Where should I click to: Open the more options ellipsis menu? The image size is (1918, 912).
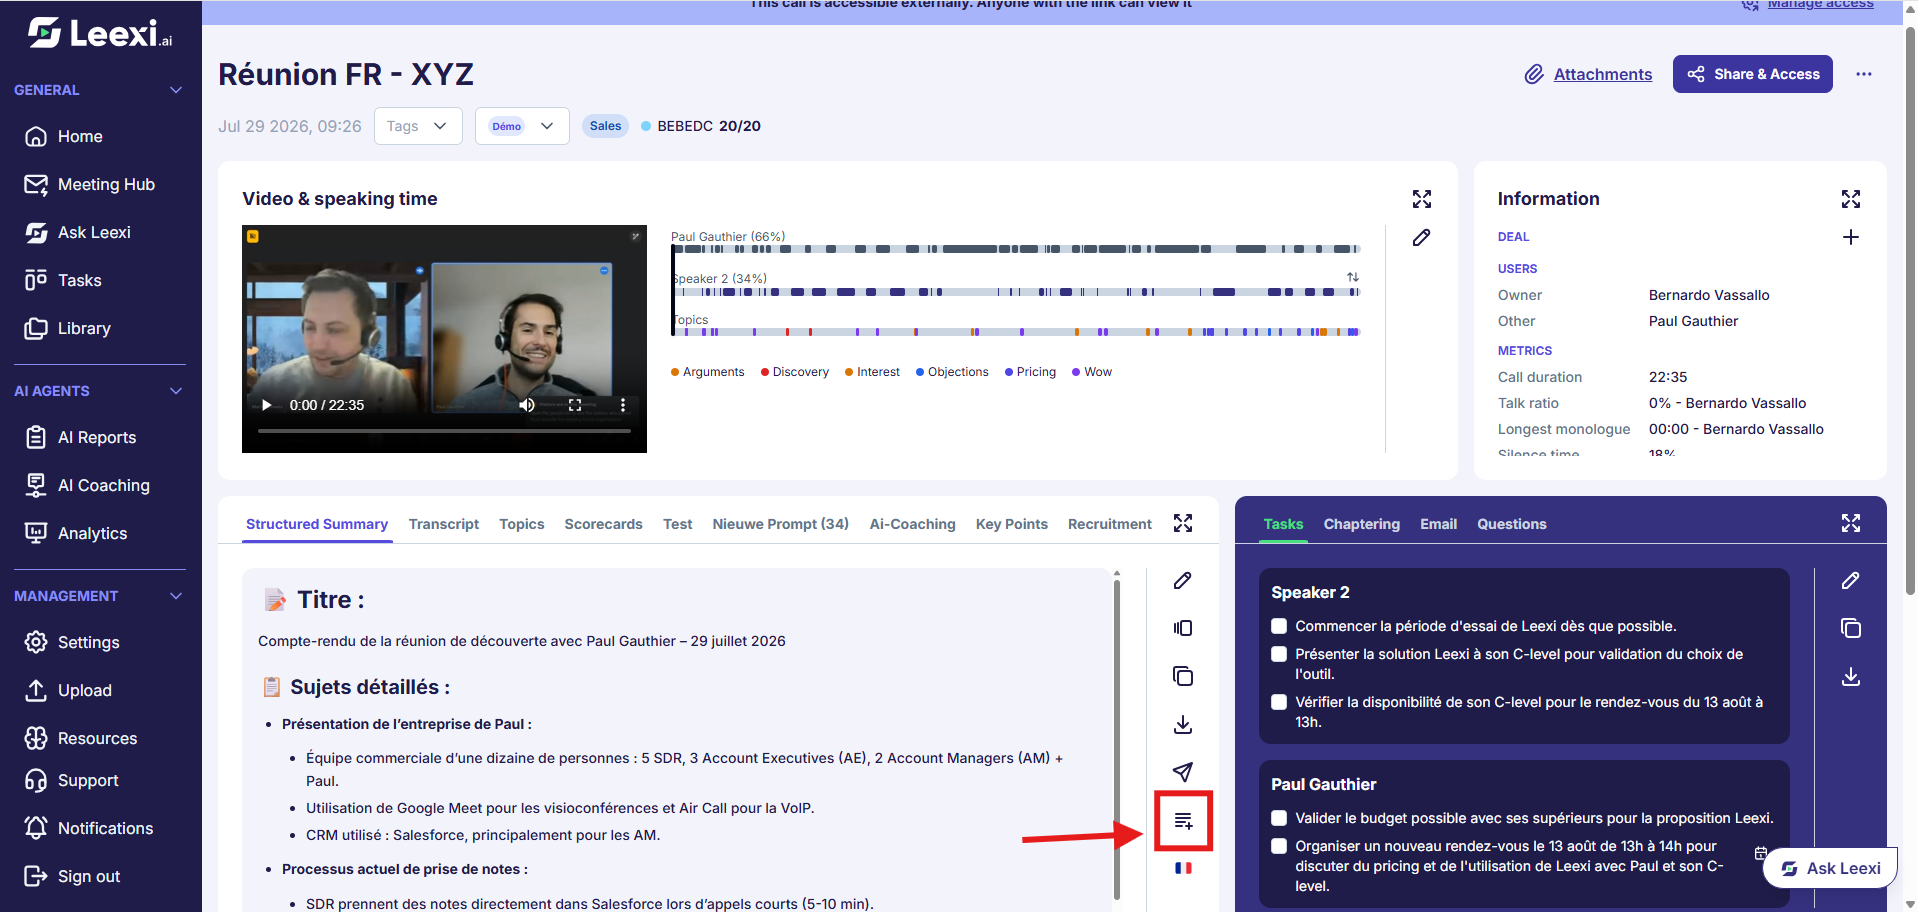click(x=1863, y=74)
